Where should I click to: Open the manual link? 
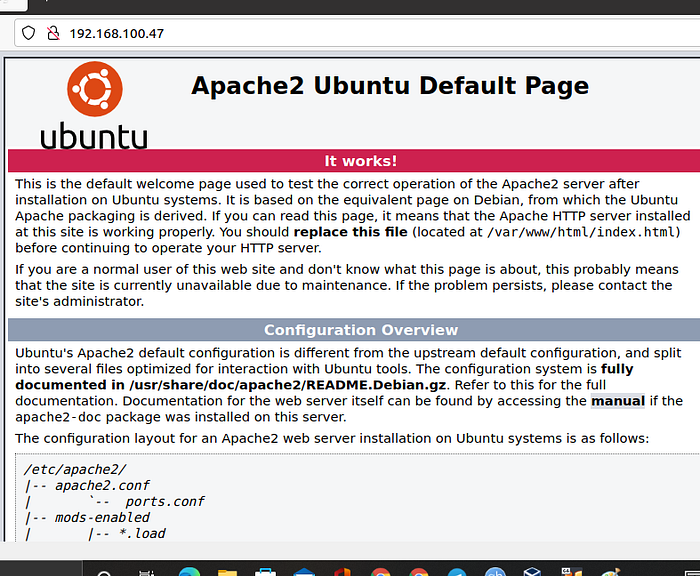[x=618, y=401]
